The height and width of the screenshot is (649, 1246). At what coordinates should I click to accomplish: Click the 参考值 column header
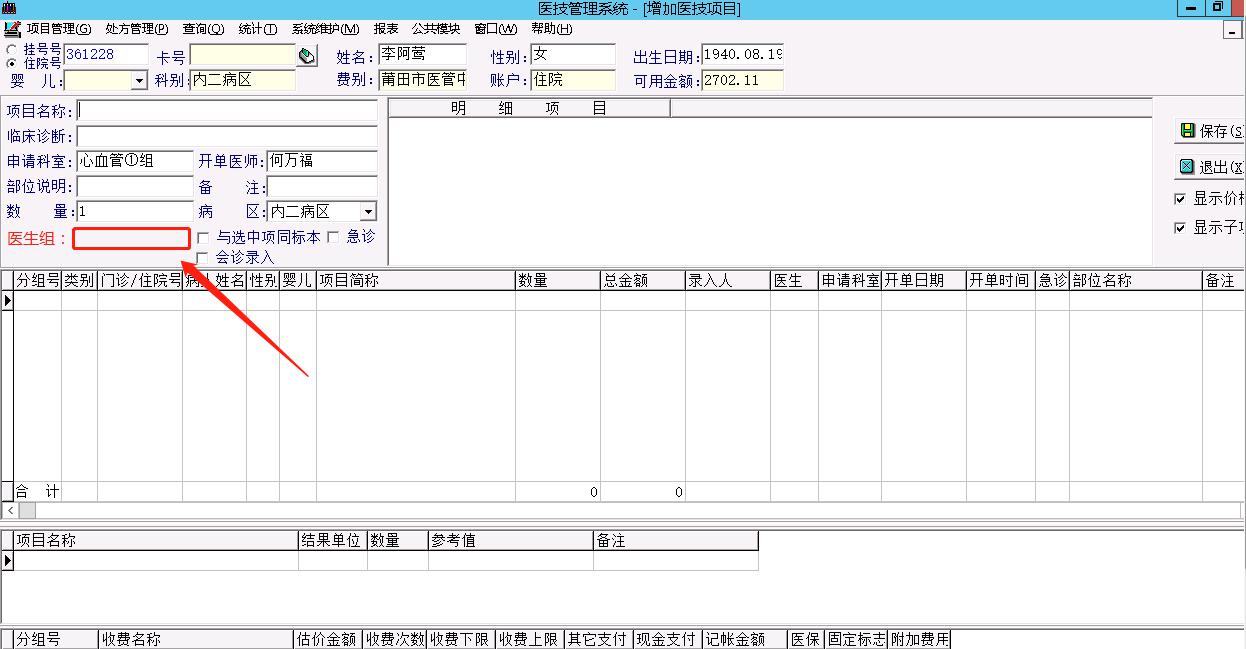511,541
